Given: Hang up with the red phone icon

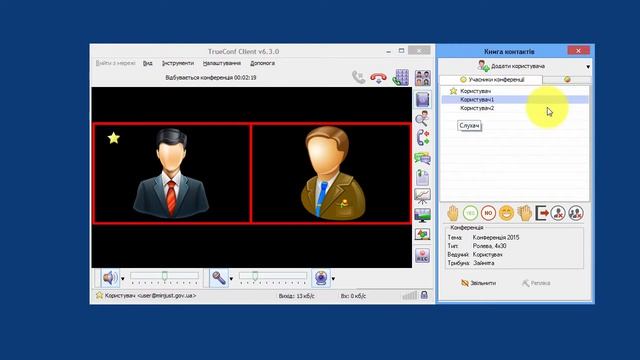Looking at the screenshot, I should coord(378,78).
